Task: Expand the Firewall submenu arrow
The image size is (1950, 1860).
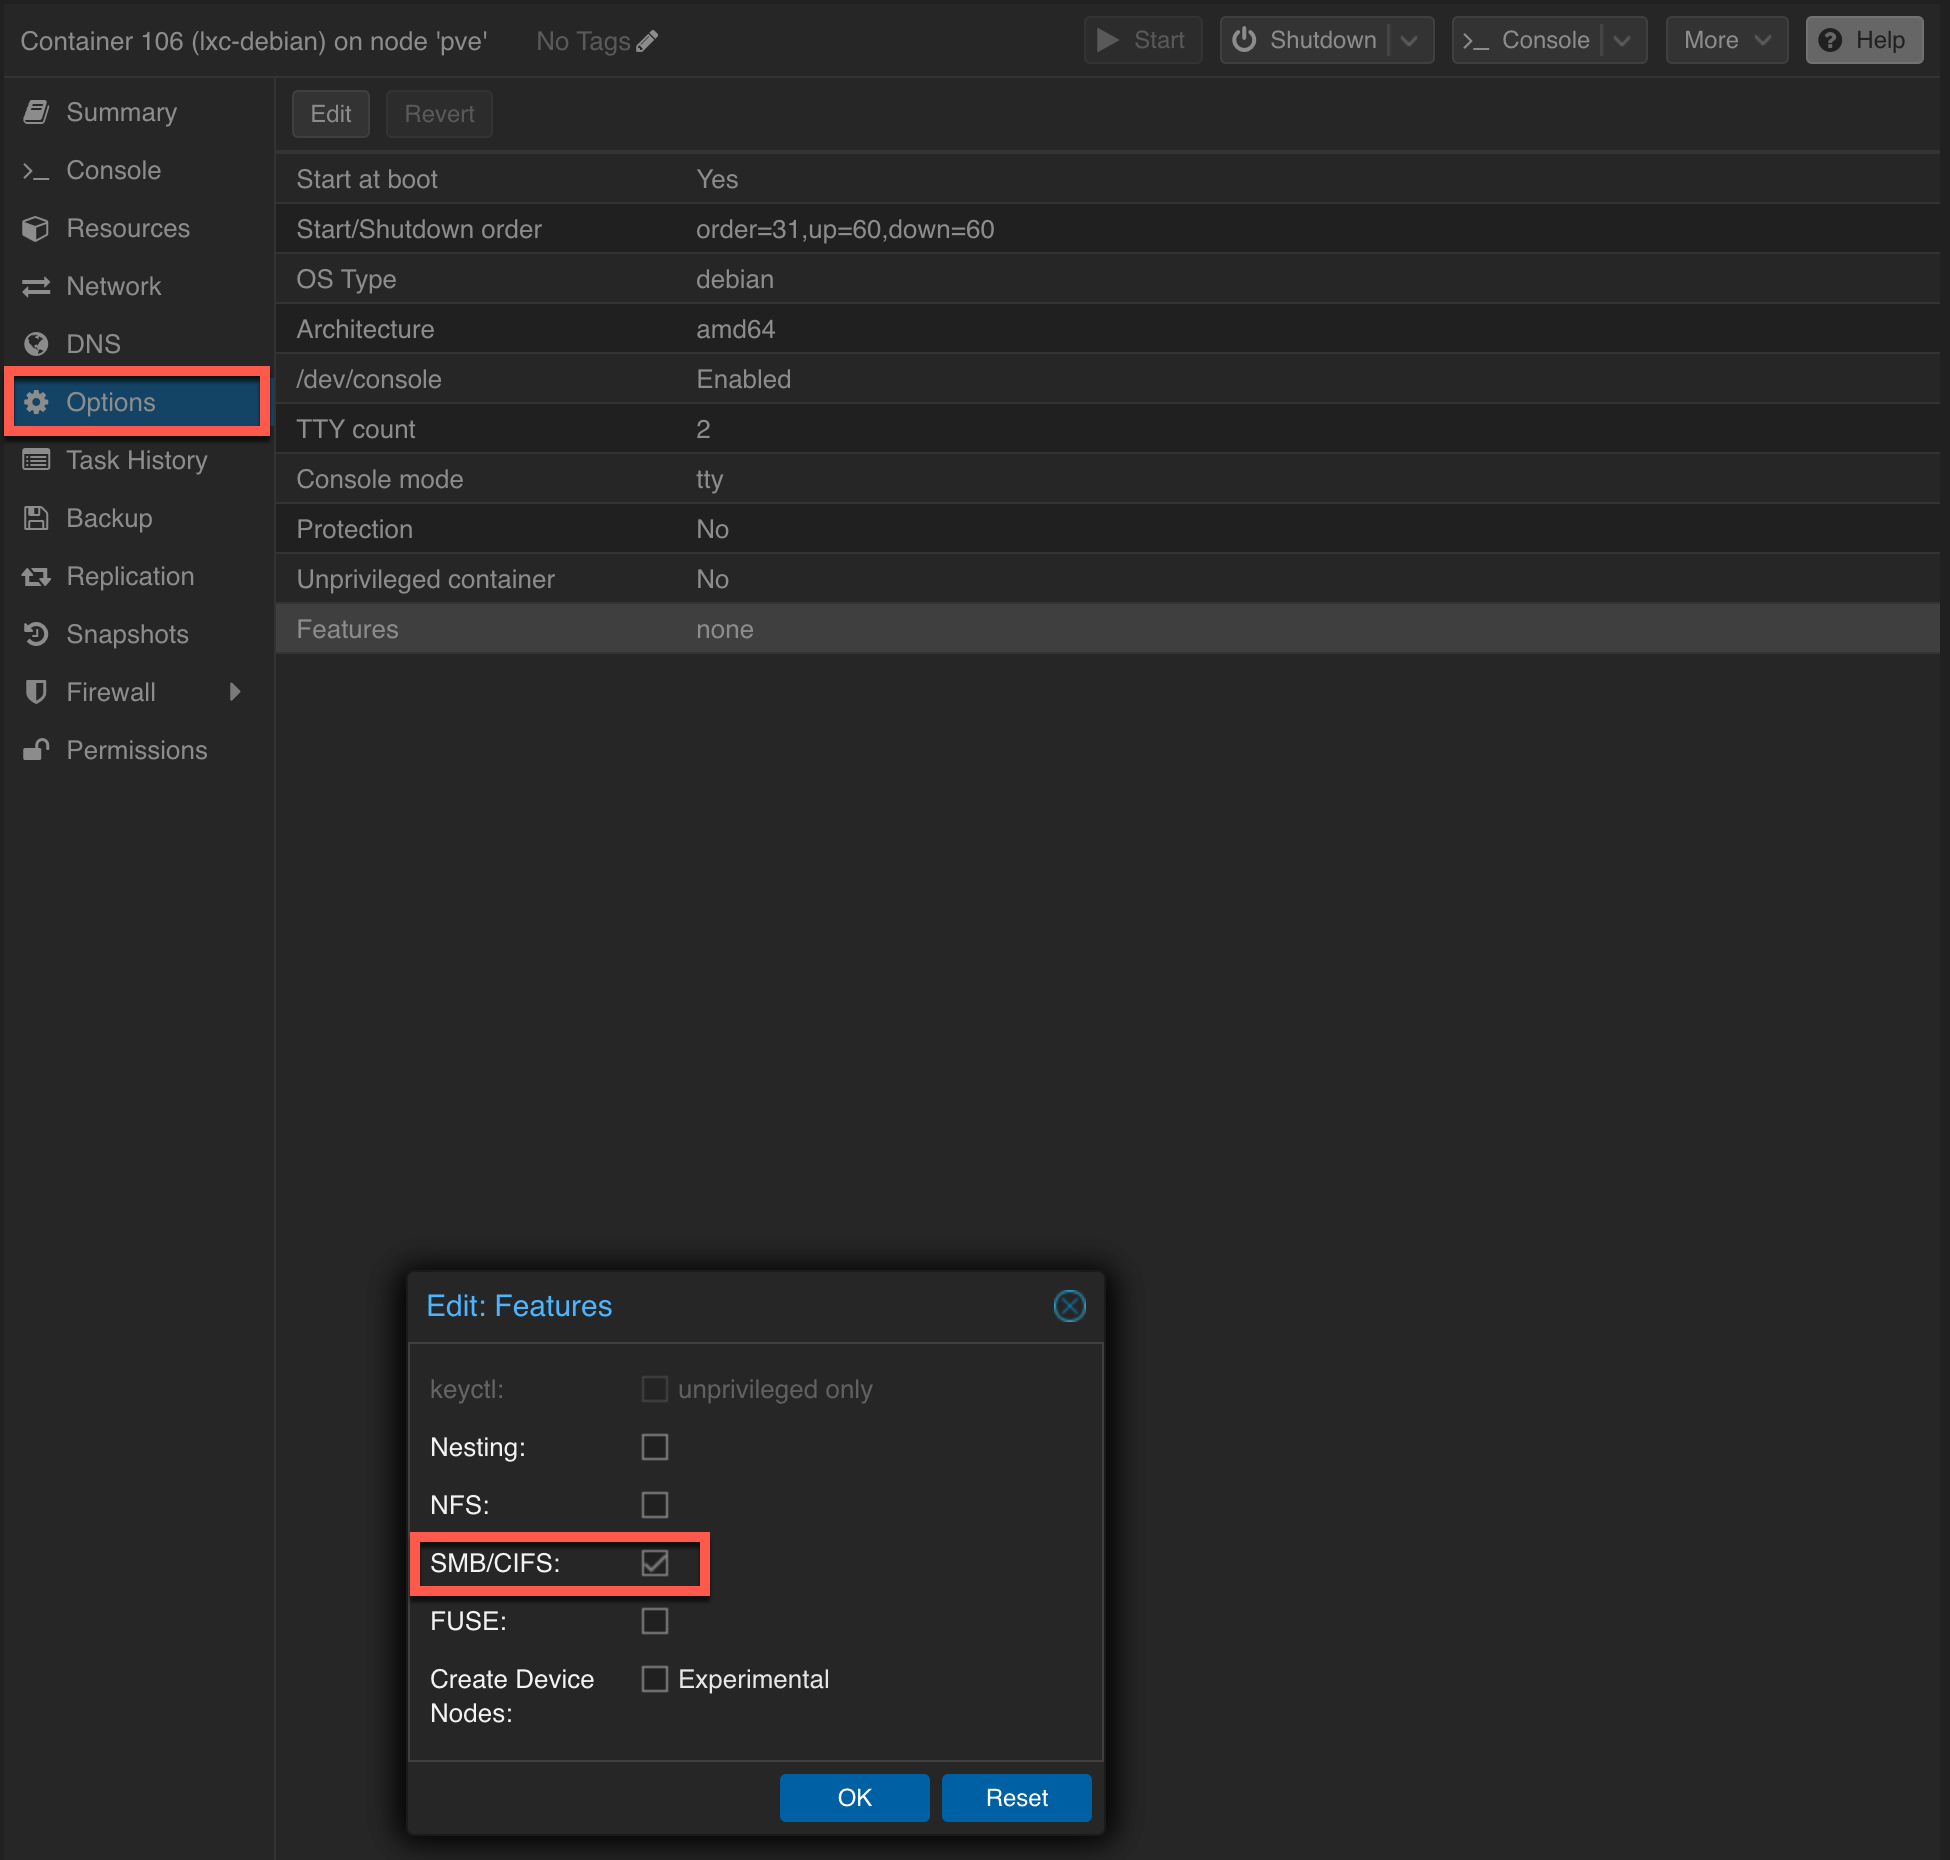Action: 235,692
